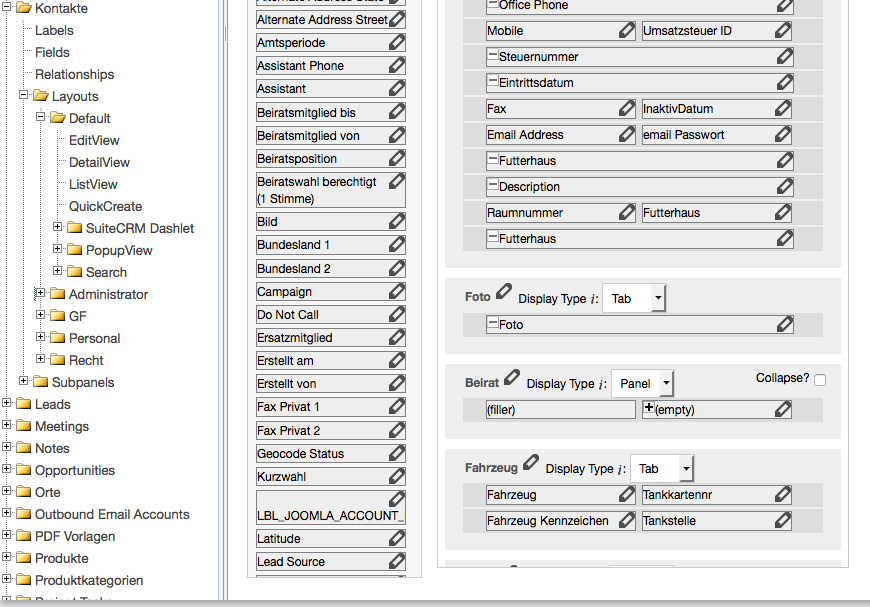Edit the Assistant Phone field via pencil
Image resolution: width=870 pixels, height=607 pixels.
coord(397,65)
